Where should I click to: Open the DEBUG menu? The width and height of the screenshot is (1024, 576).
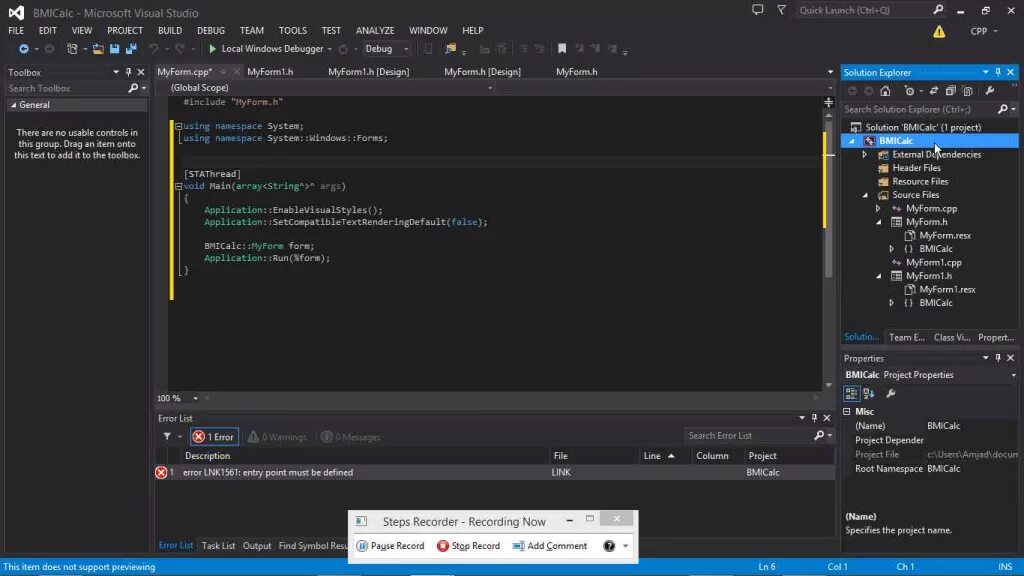(x=211, y=31)
